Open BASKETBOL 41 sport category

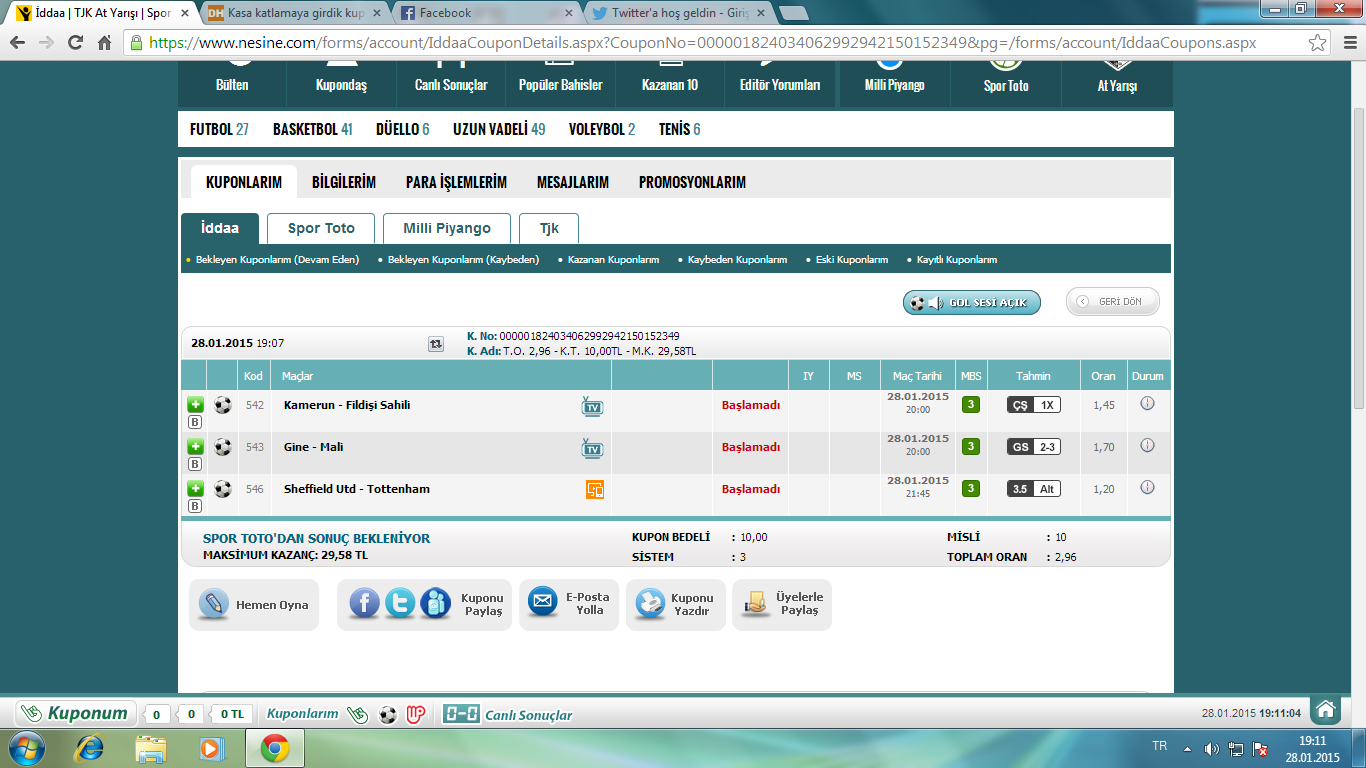click(x=313, y=129)
